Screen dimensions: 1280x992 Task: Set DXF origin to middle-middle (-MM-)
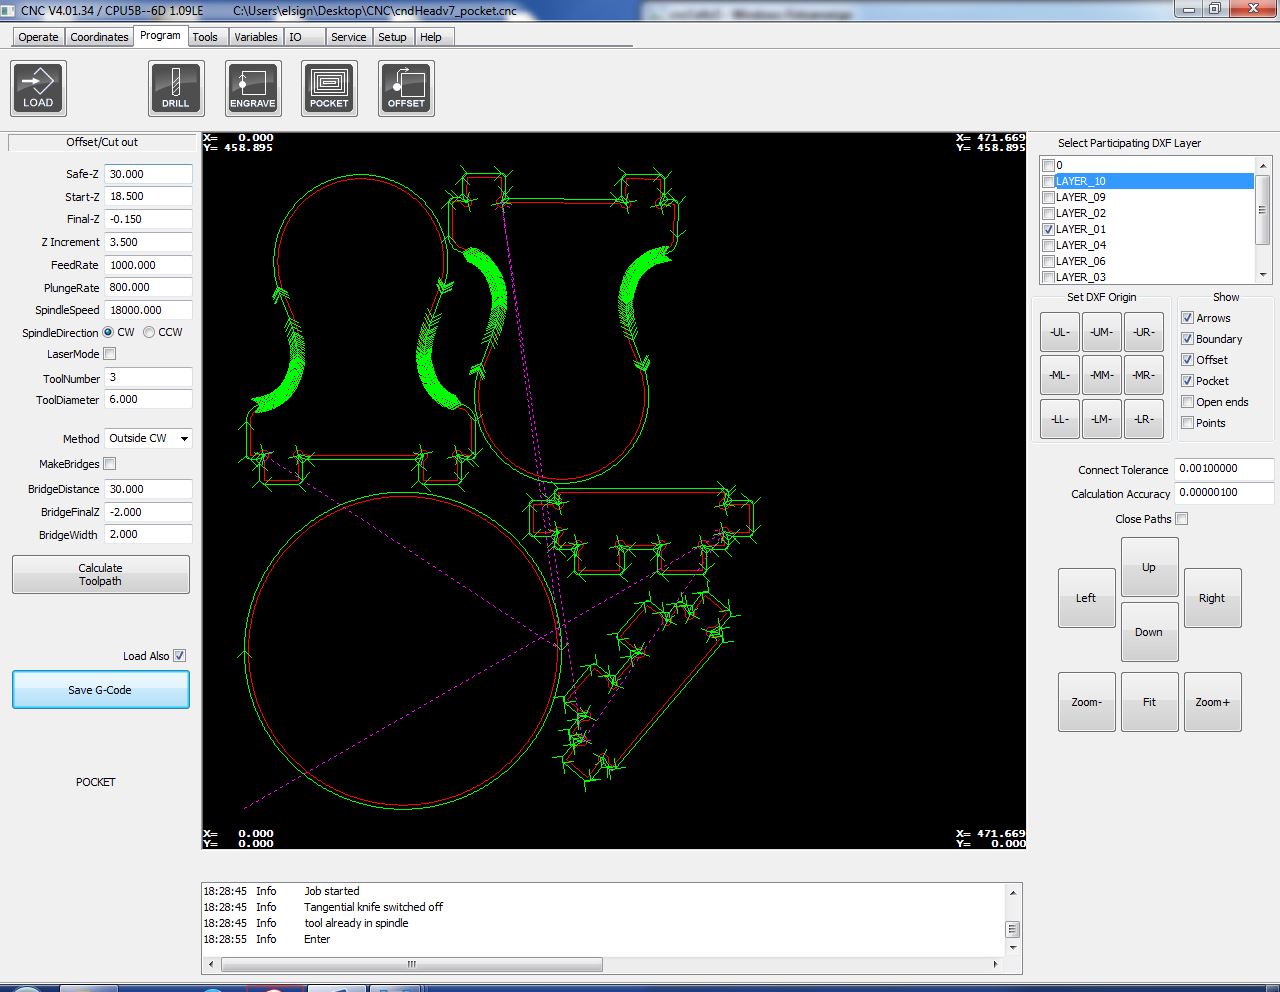click(x=1101, y=375)
